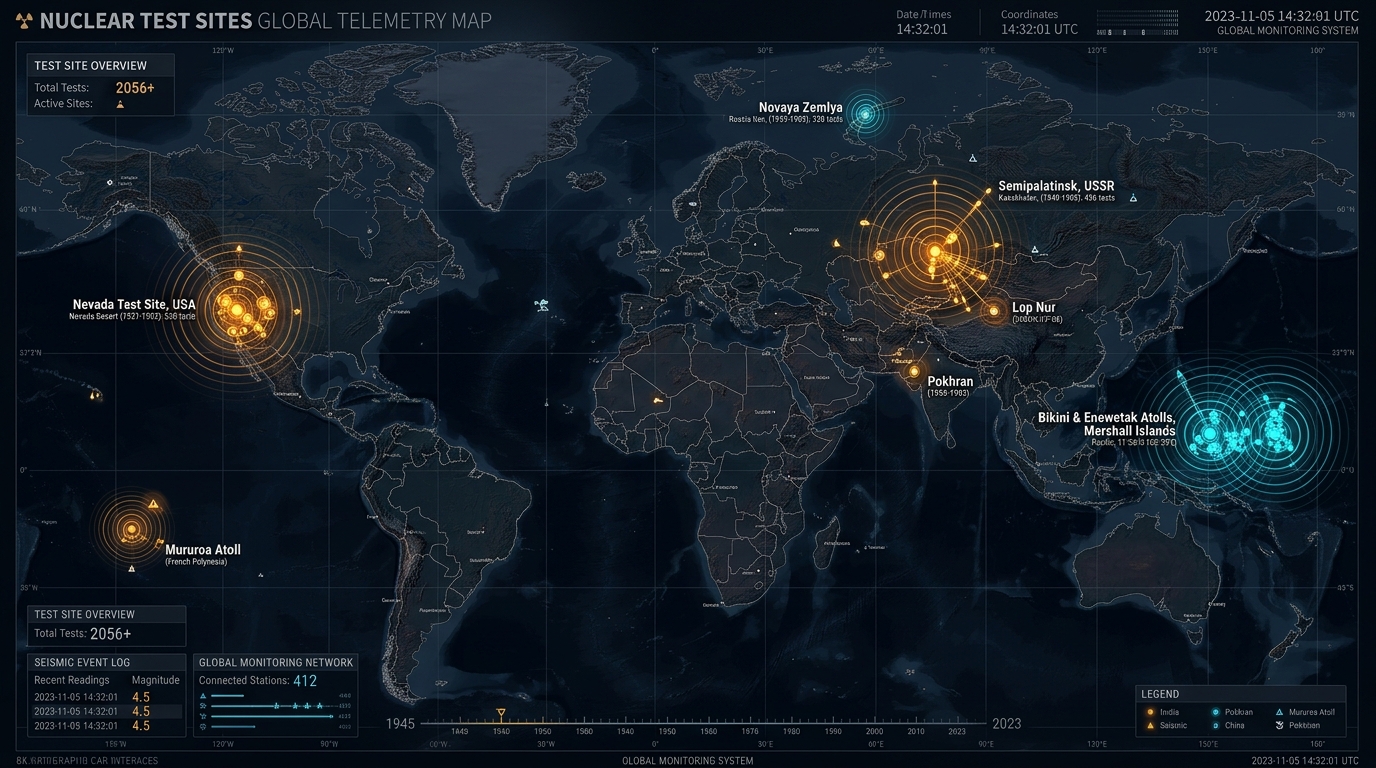This screenshot has height=768, width=1376.
Task: Click the Mururoa Atoll concentric ring marker
Action: [131, 529]
